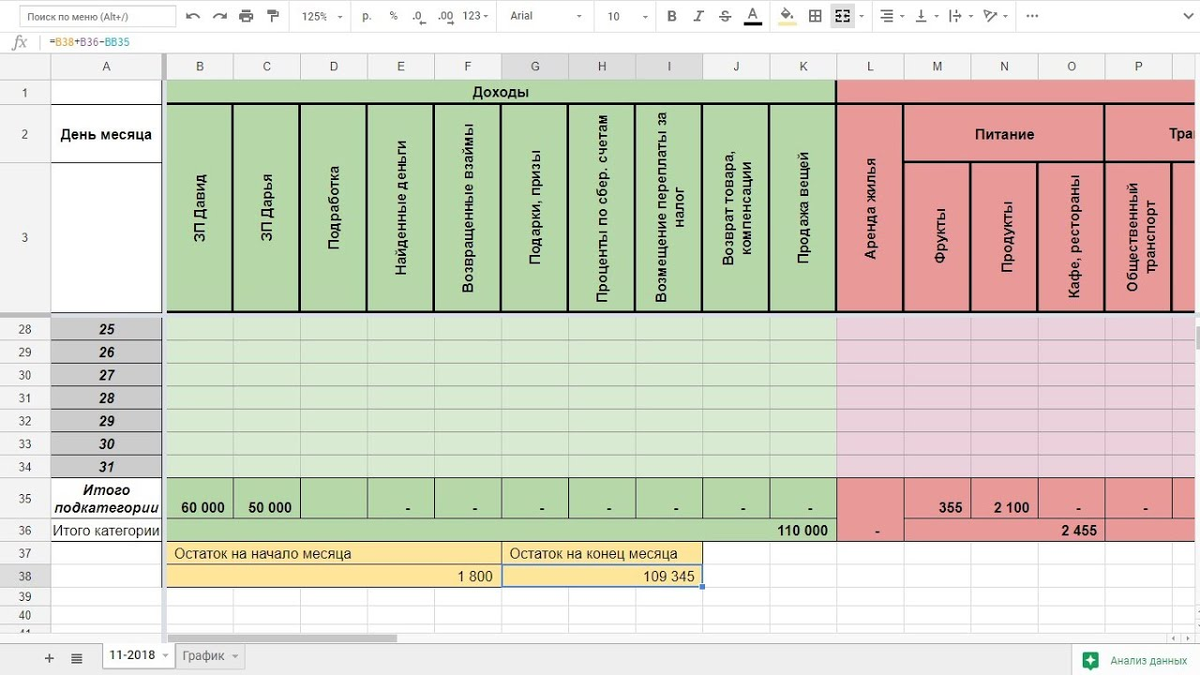The height and width of the screenshot is (675, 1200).
Task: Open the 125% zoom dropdown
Action: (322, 16)
